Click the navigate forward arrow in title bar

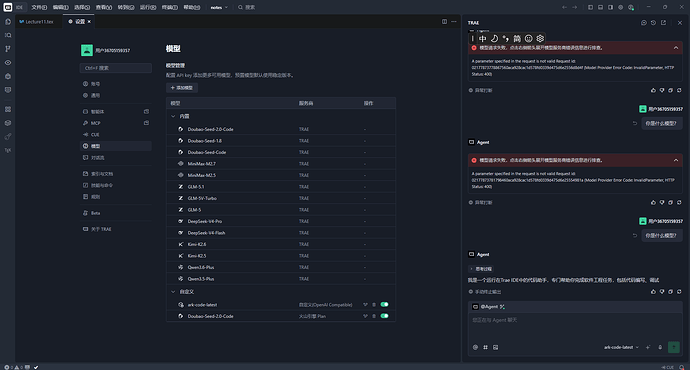[575, 7]
